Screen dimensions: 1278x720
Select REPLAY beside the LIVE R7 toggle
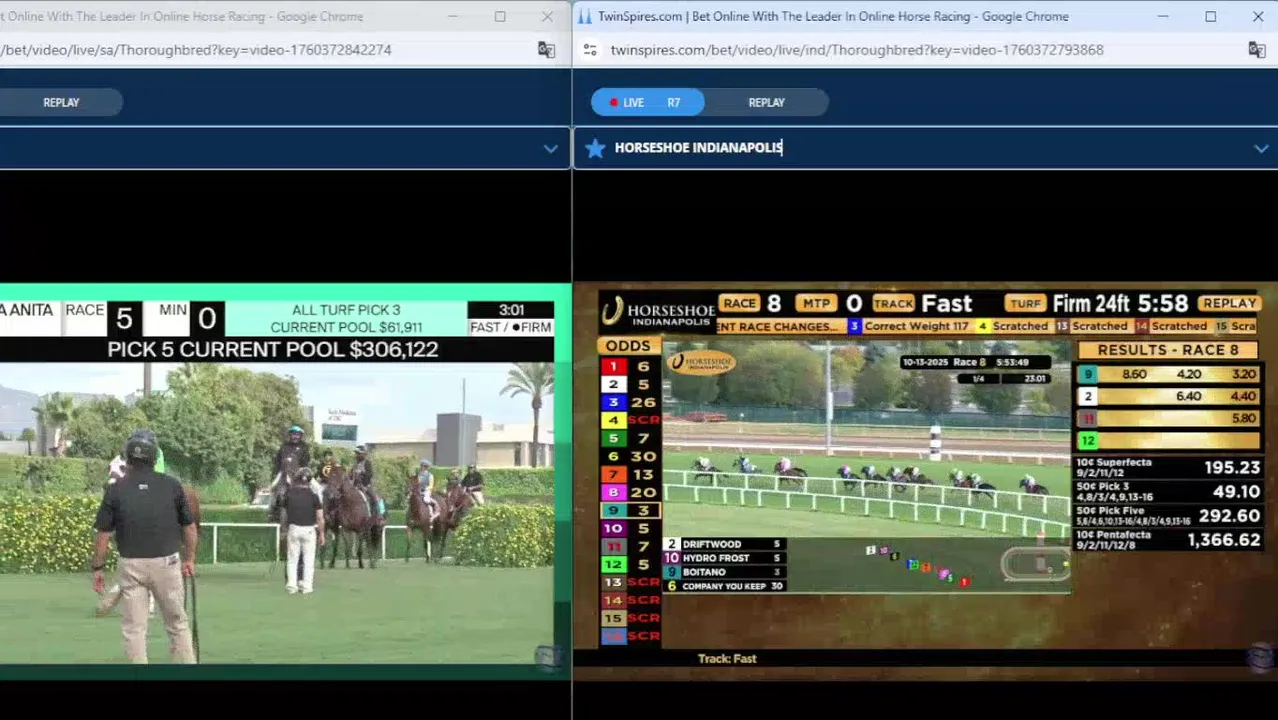[x=767, y=102]
